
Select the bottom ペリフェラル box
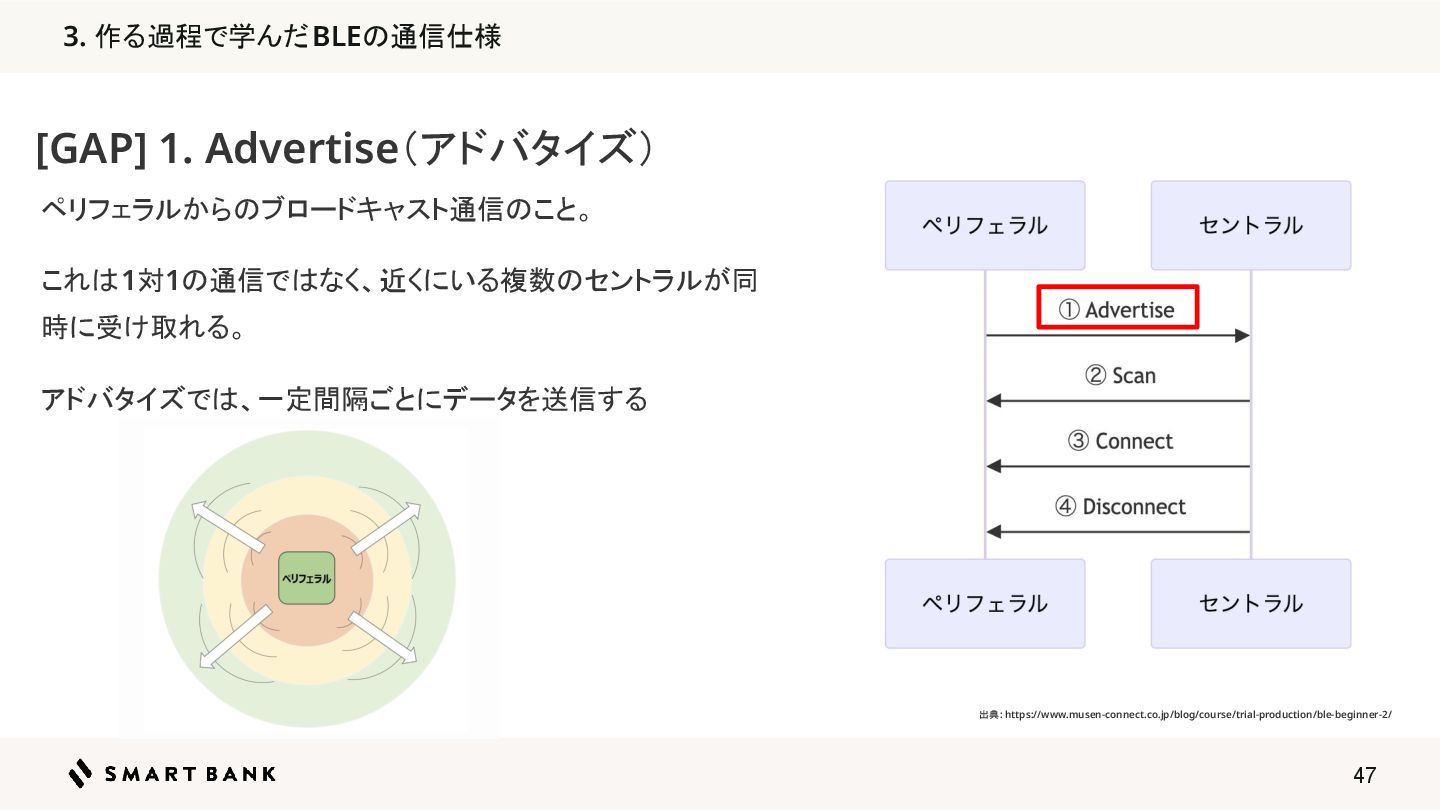click(984, 603)
